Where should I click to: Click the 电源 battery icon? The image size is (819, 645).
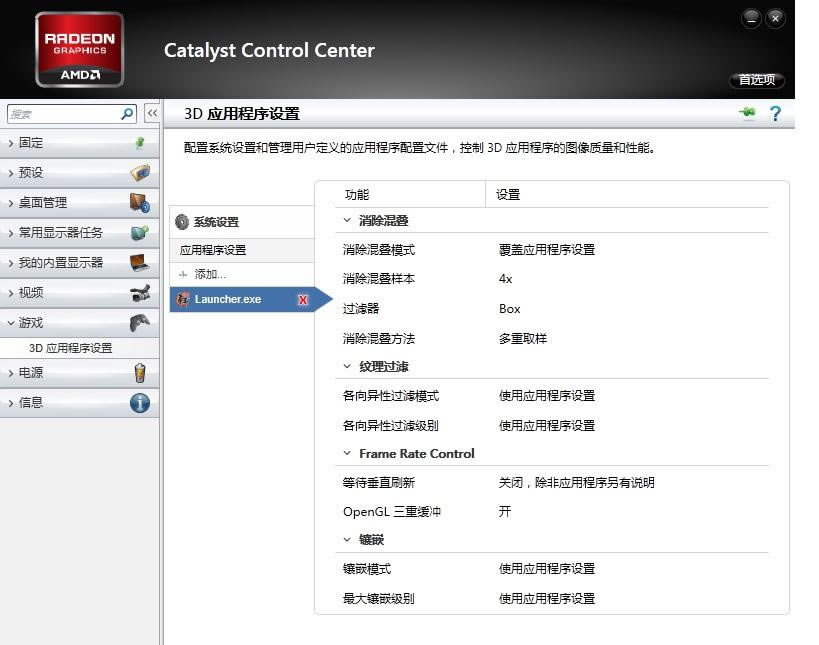click(140, 373)
